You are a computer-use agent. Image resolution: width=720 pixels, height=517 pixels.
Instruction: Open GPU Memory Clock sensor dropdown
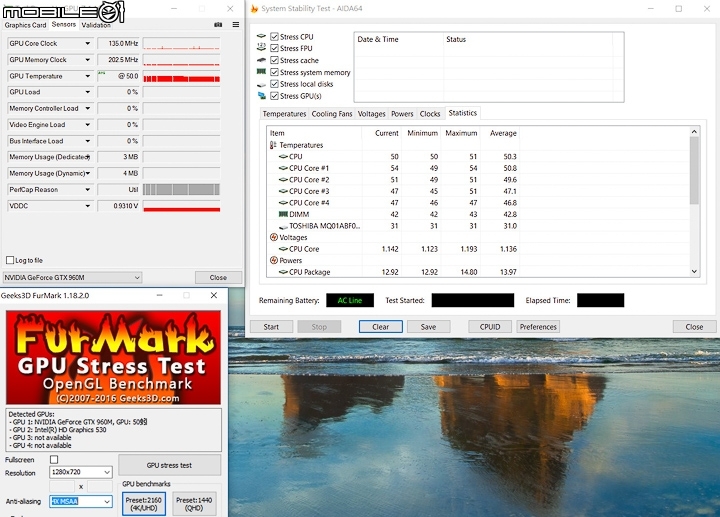coord(87,60)
